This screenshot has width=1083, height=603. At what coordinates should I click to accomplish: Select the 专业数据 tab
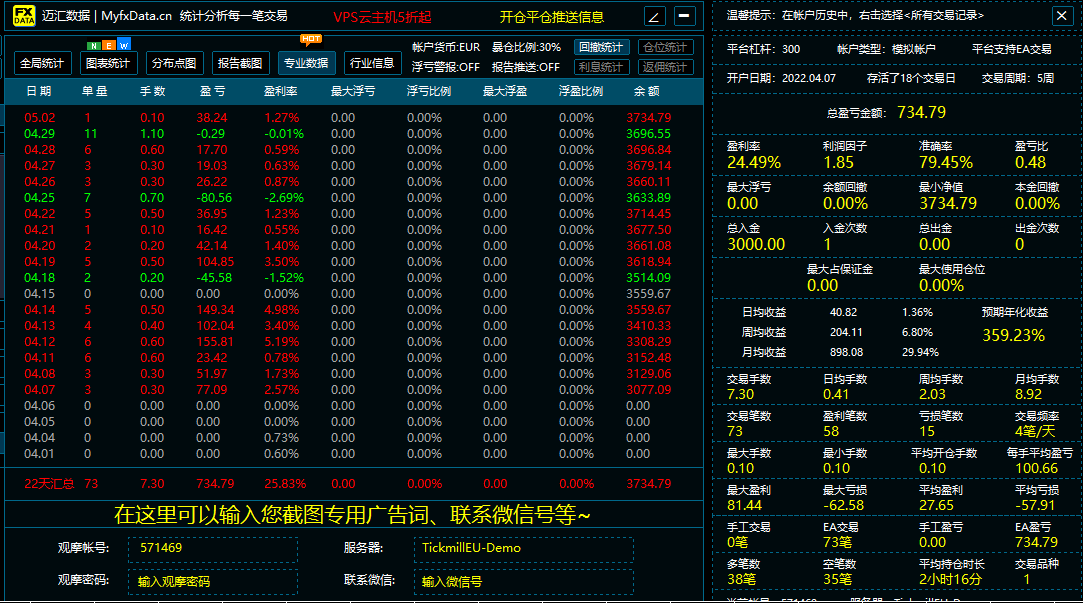306,63
